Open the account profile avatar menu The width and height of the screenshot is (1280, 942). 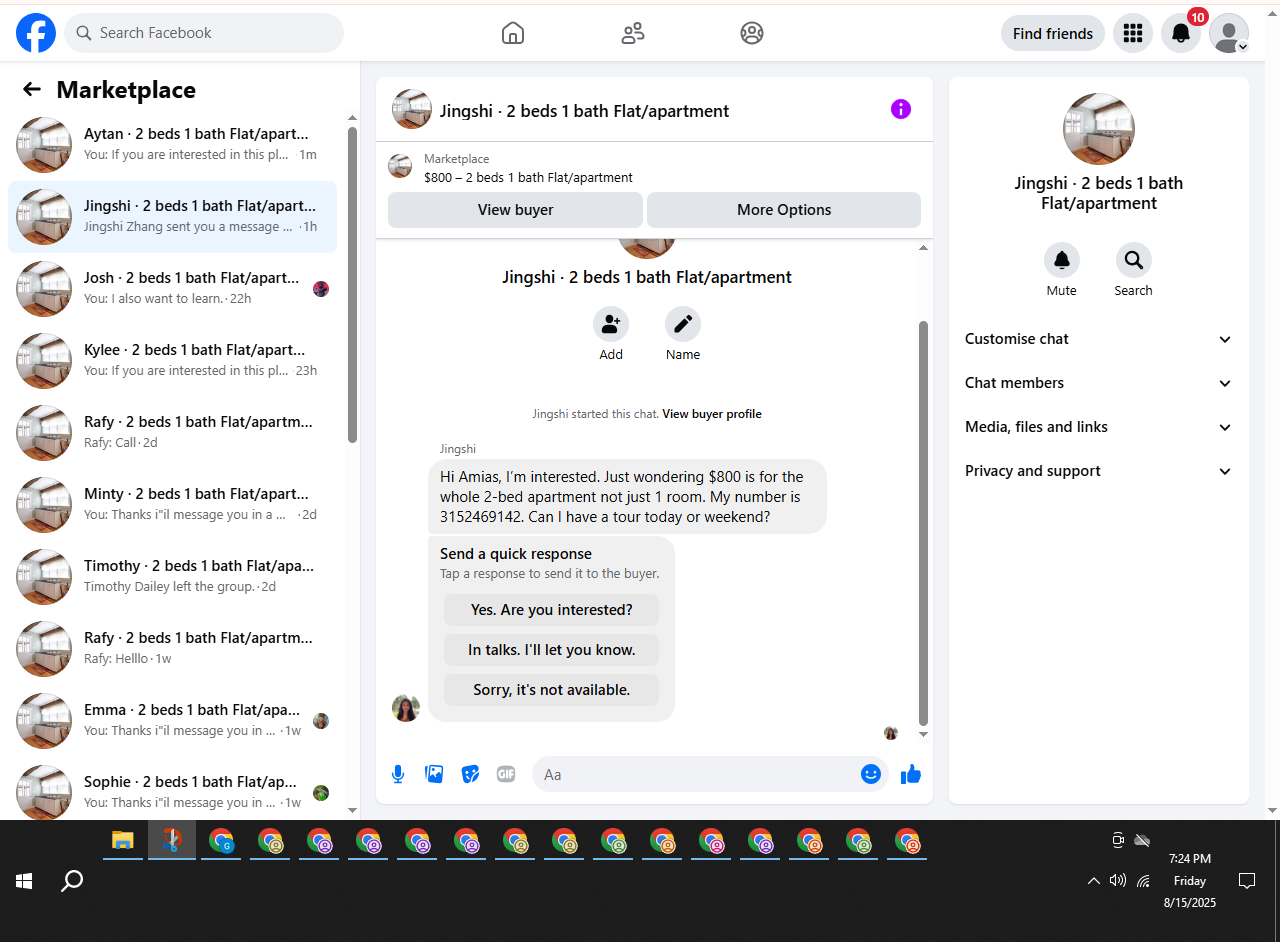[1229, 33]
